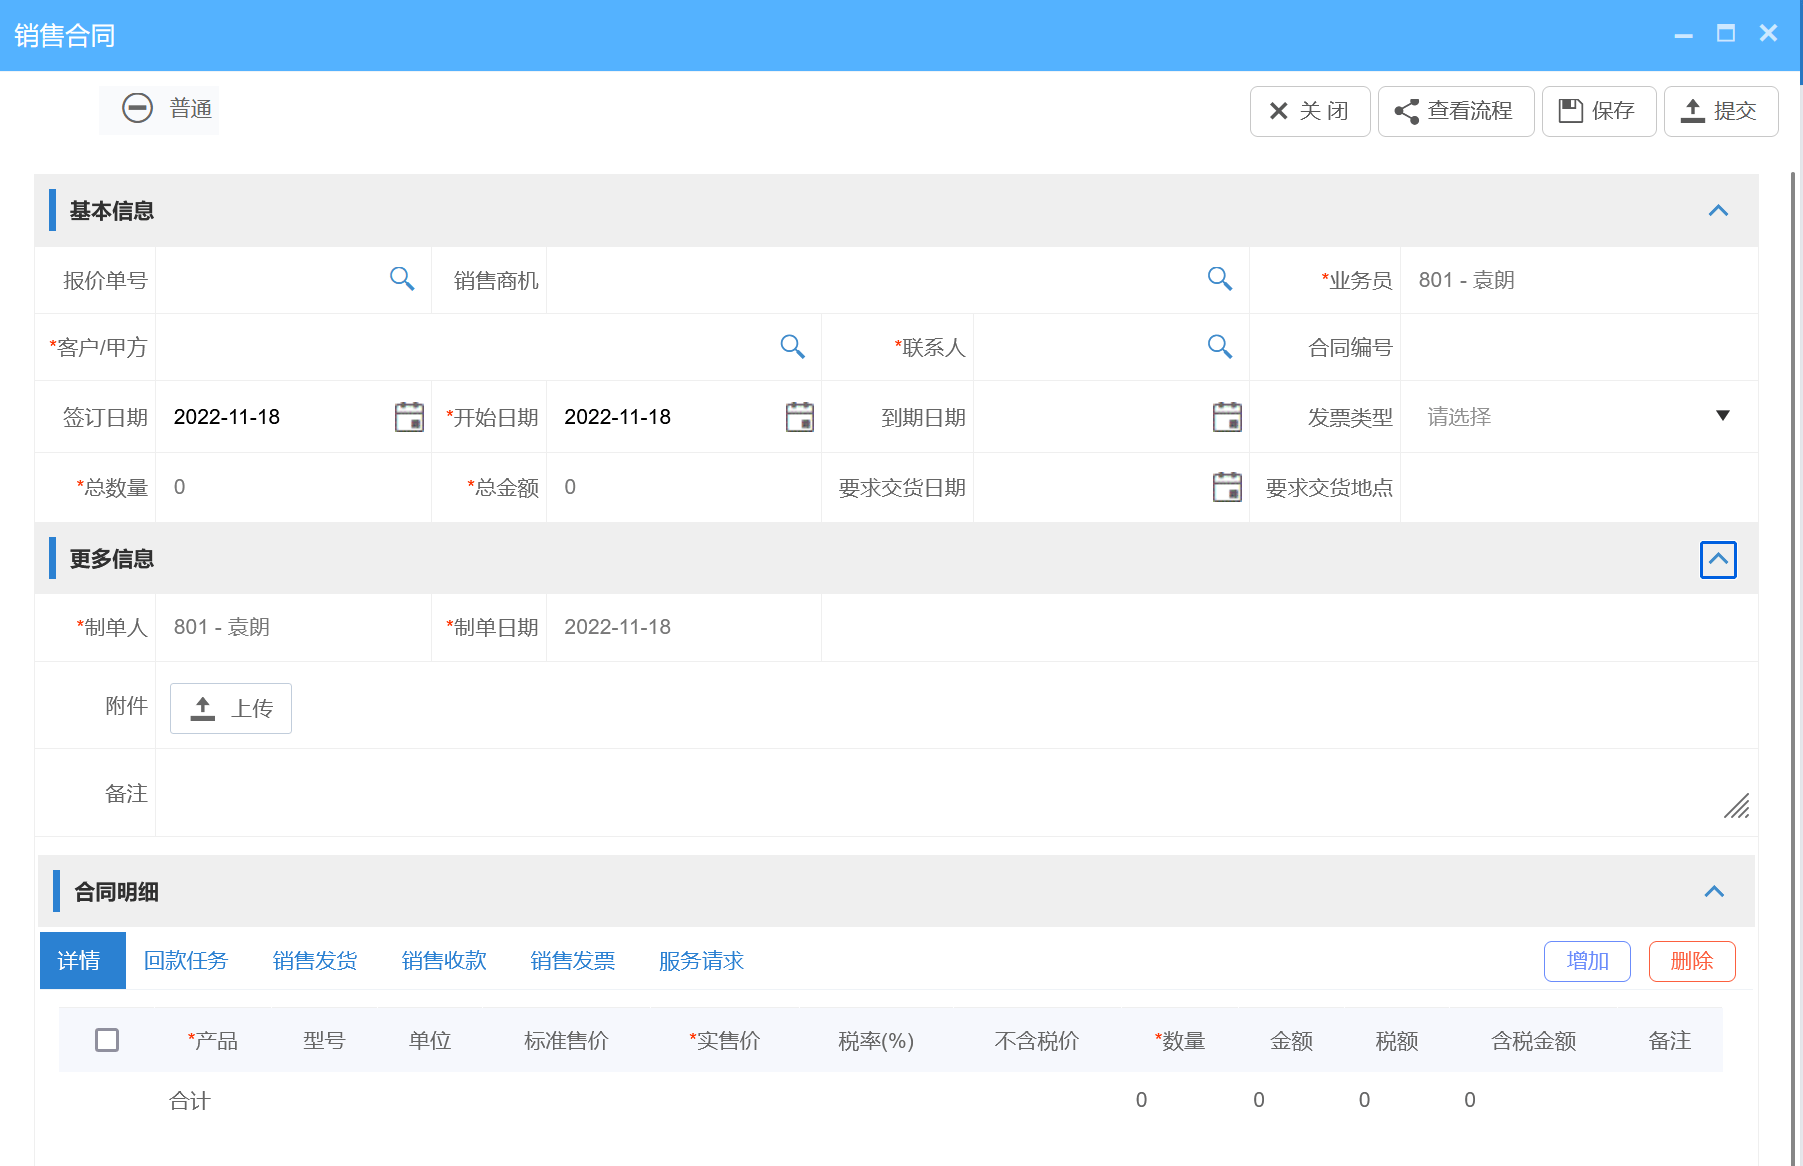Image resolution: width=1803 pixels, height=1166 pixels.
Task: Switch to the 回款任务 tab
Action: [186, 960]
